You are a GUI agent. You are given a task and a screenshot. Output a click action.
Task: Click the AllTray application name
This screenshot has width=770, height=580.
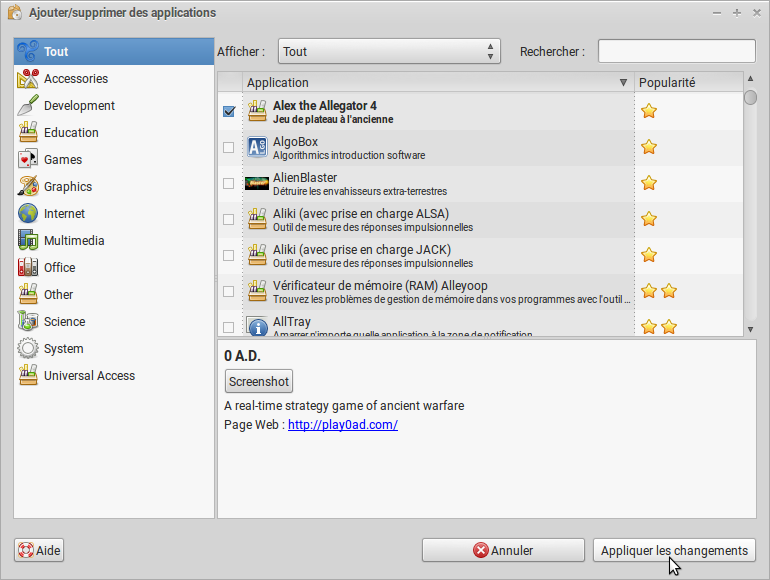pos(292,322)
